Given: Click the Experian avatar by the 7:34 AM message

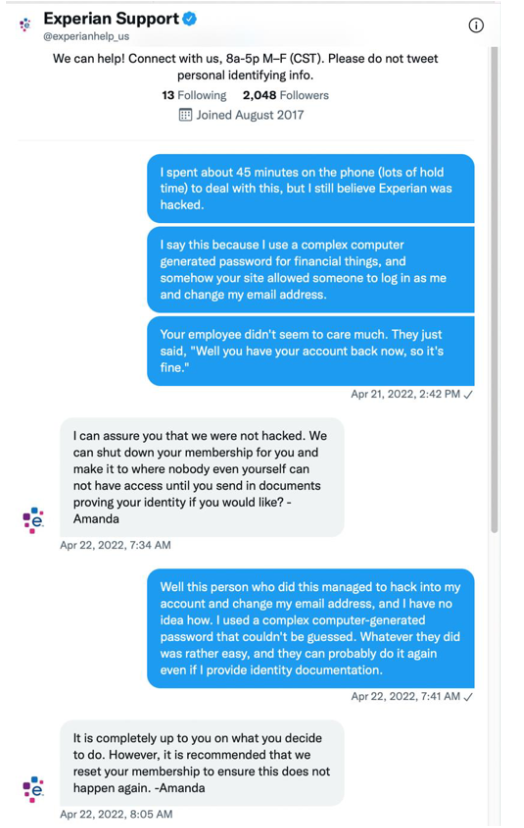Looking at the screenshot, I should click(x=33, y=520).
